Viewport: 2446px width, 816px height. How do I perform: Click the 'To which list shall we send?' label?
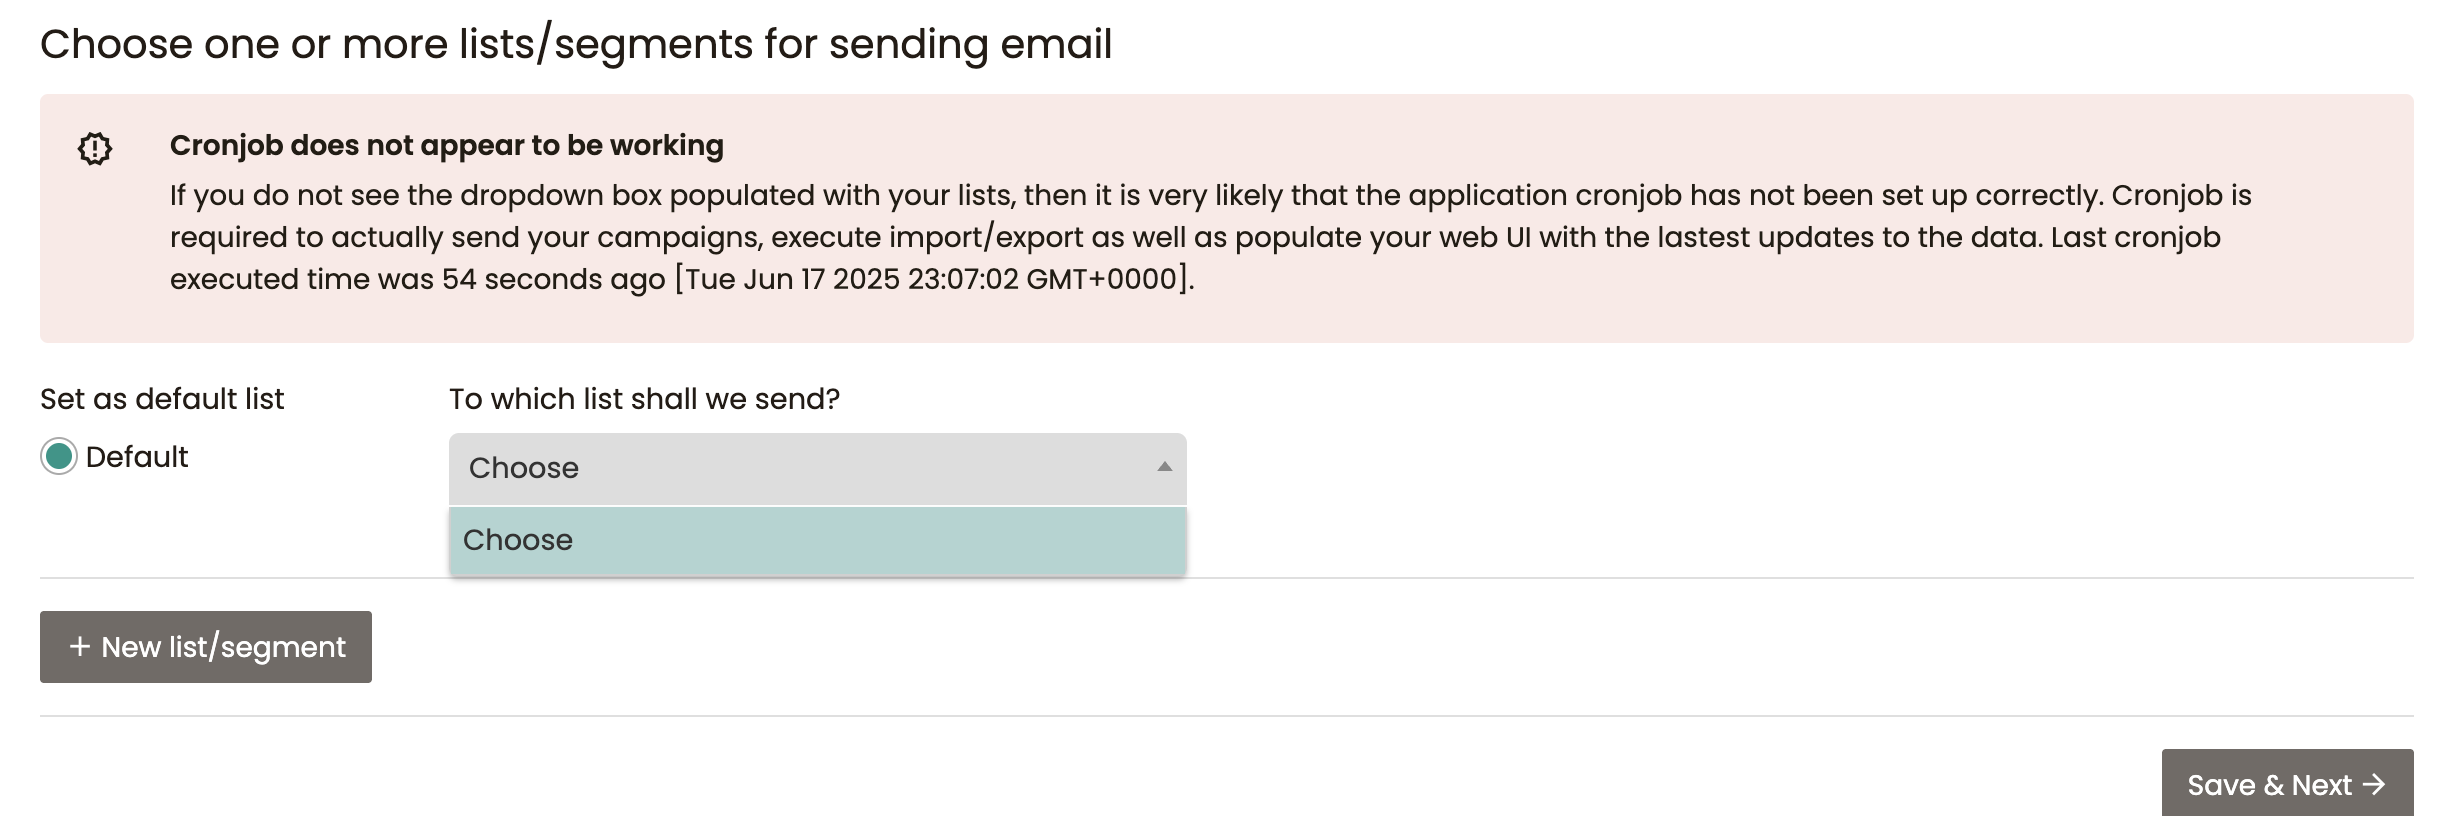644,399
